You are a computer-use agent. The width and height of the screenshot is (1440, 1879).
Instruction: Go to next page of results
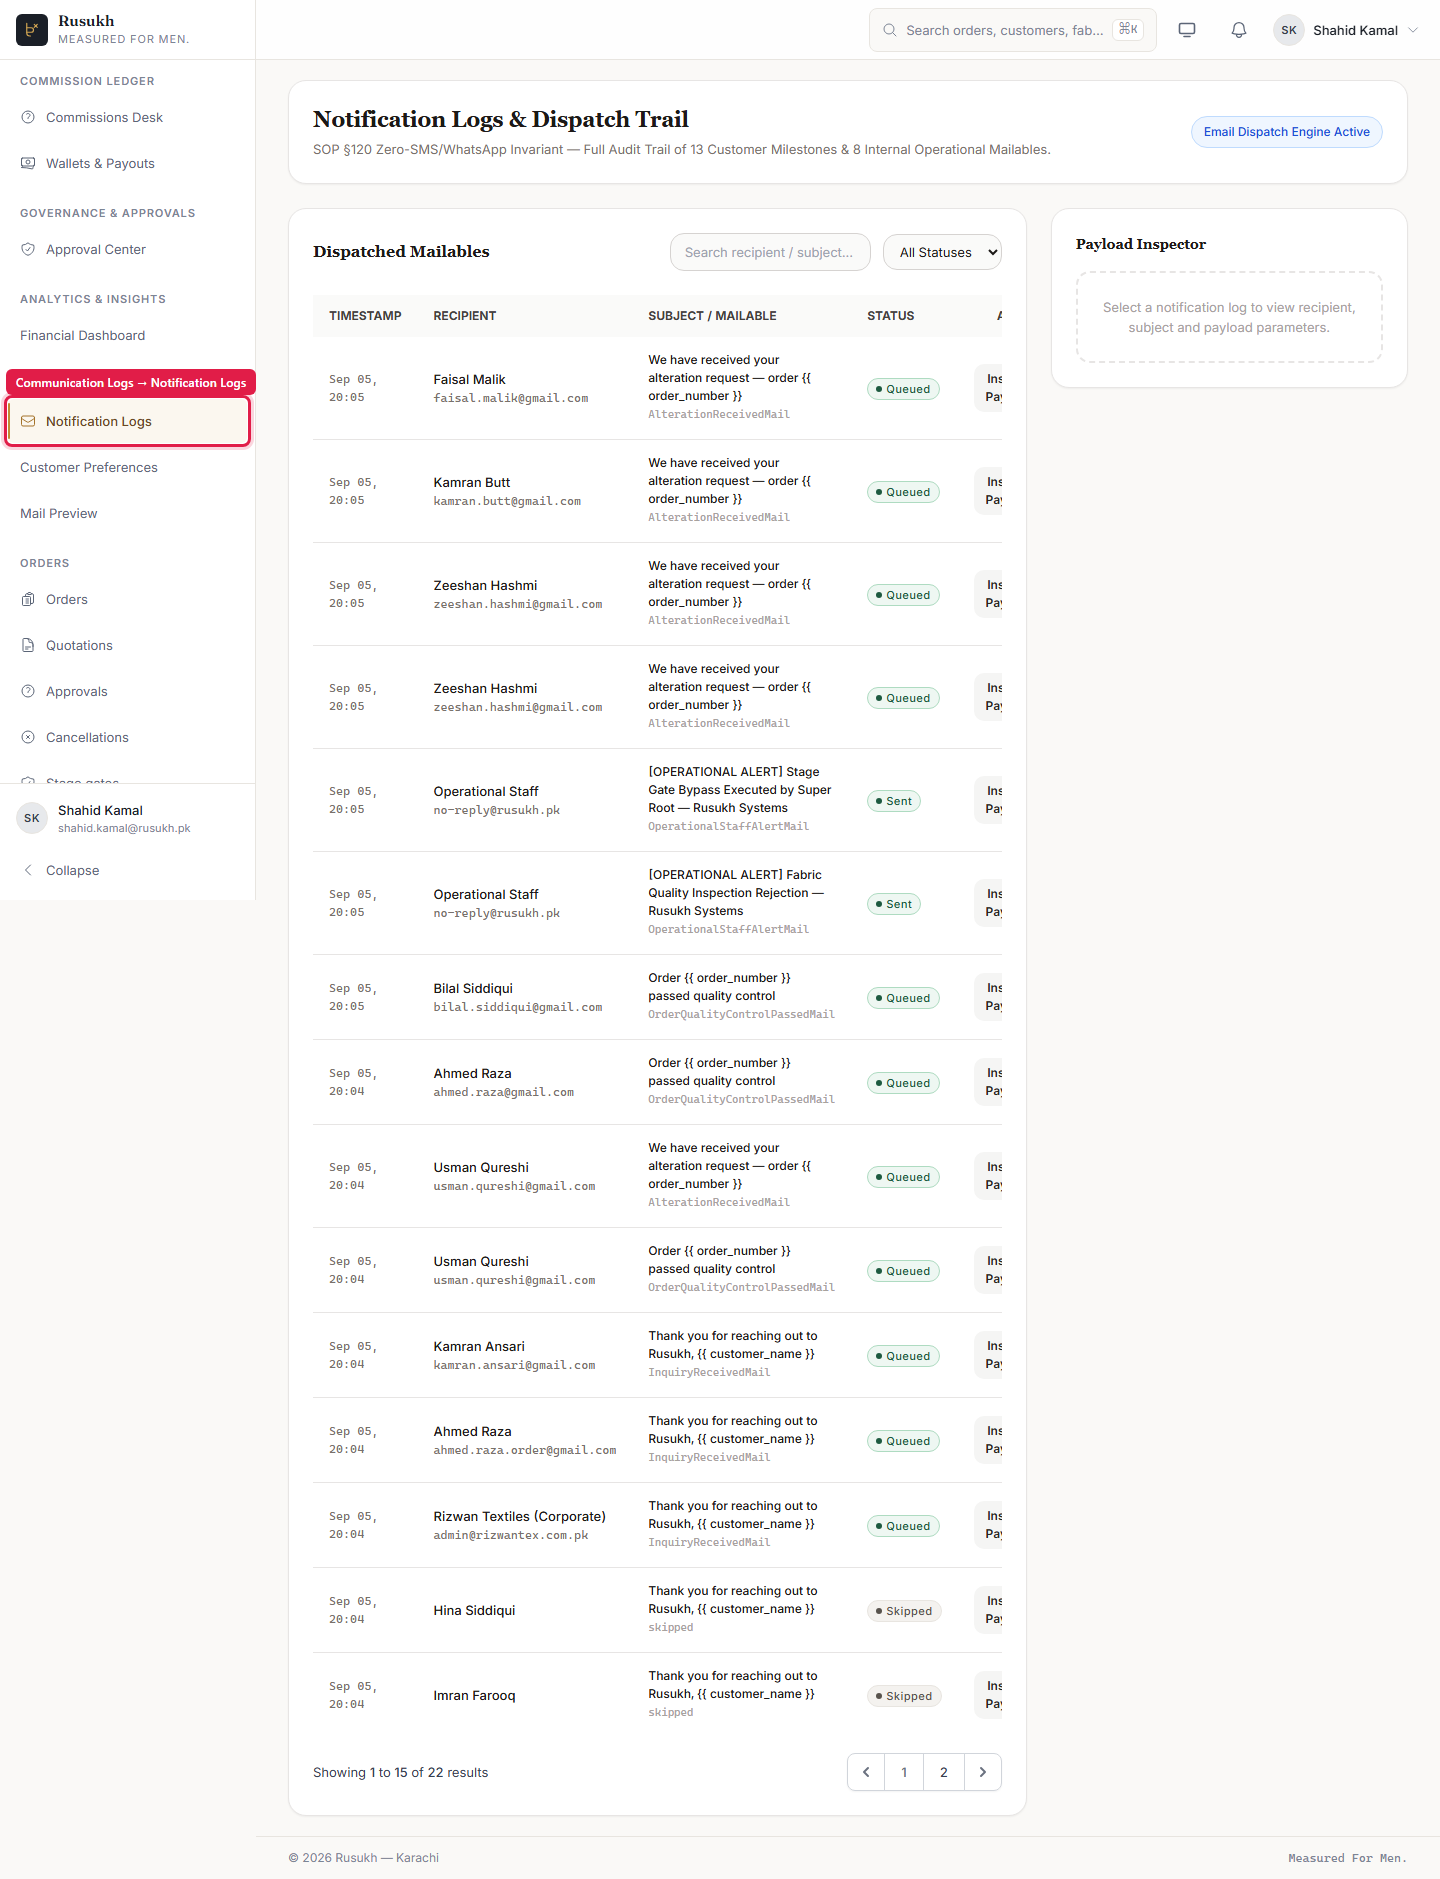point(983,1772)
